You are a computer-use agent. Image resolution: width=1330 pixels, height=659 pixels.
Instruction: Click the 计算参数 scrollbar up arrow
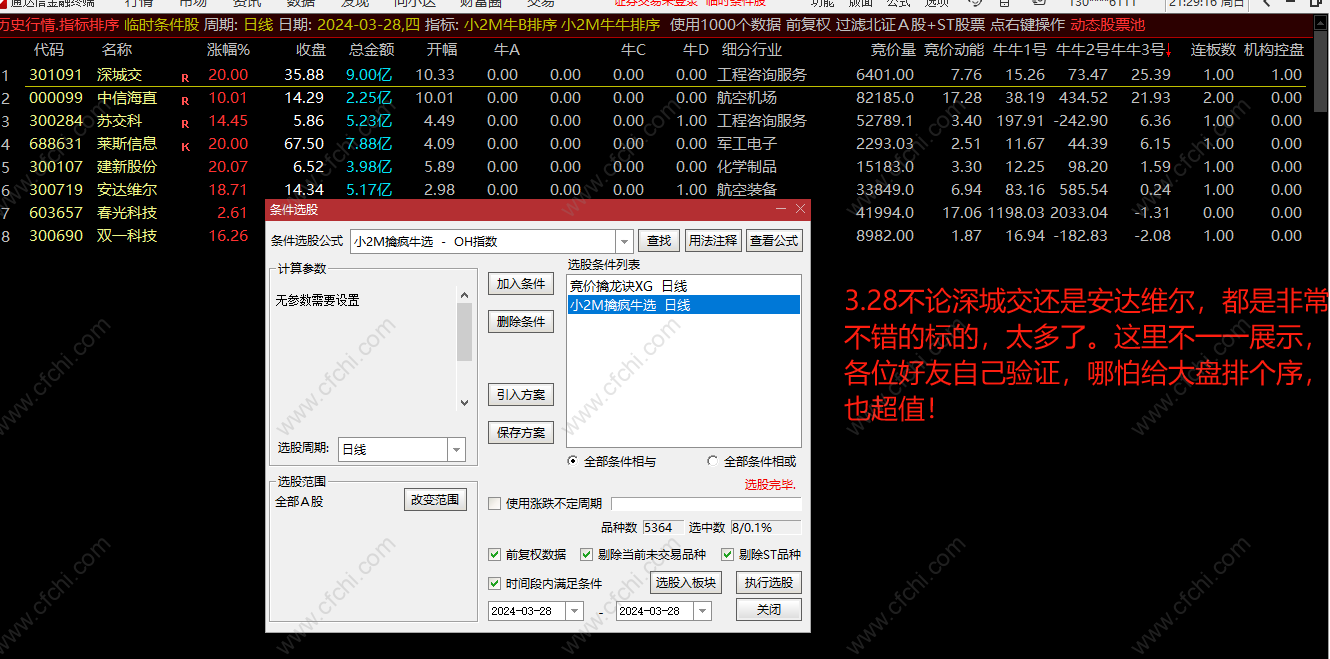[464, 294]
